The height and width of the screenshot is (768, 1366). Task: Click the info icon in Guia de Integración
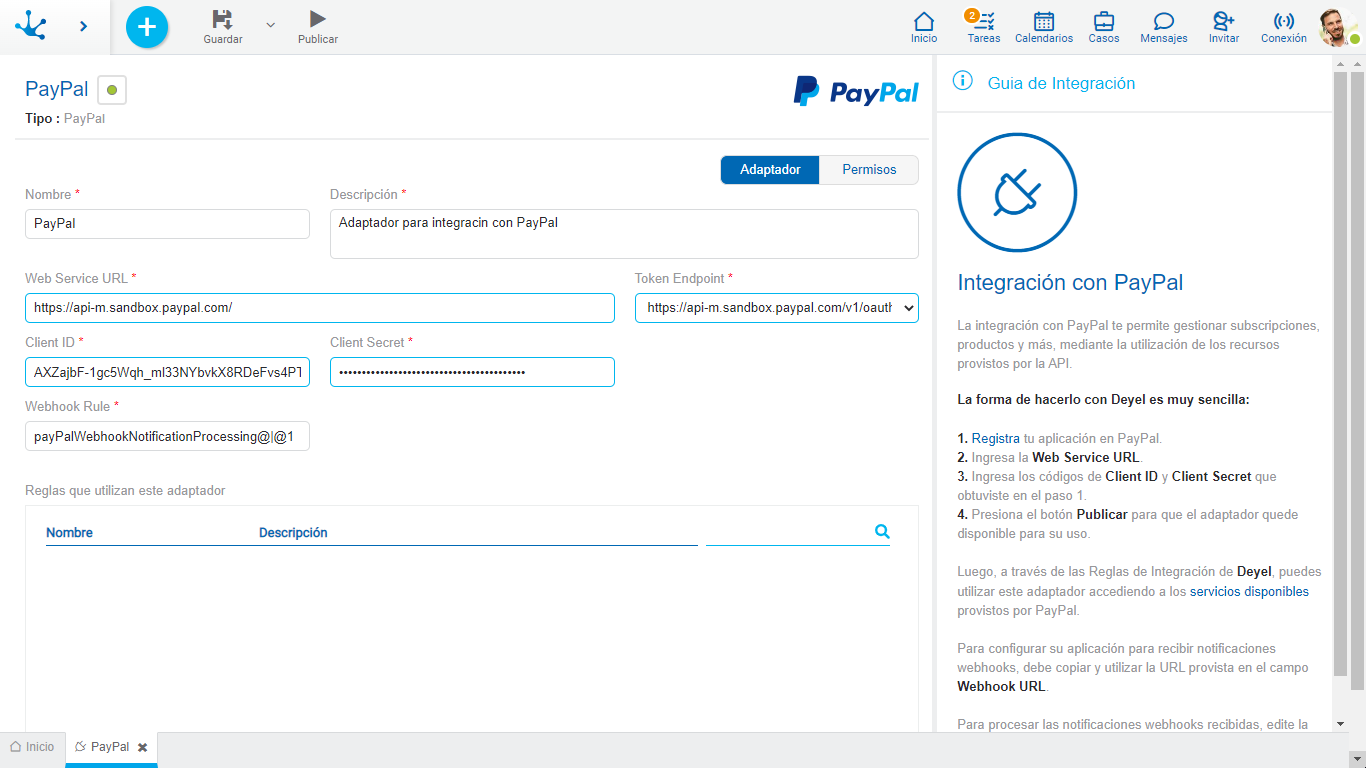coord(963,81)
